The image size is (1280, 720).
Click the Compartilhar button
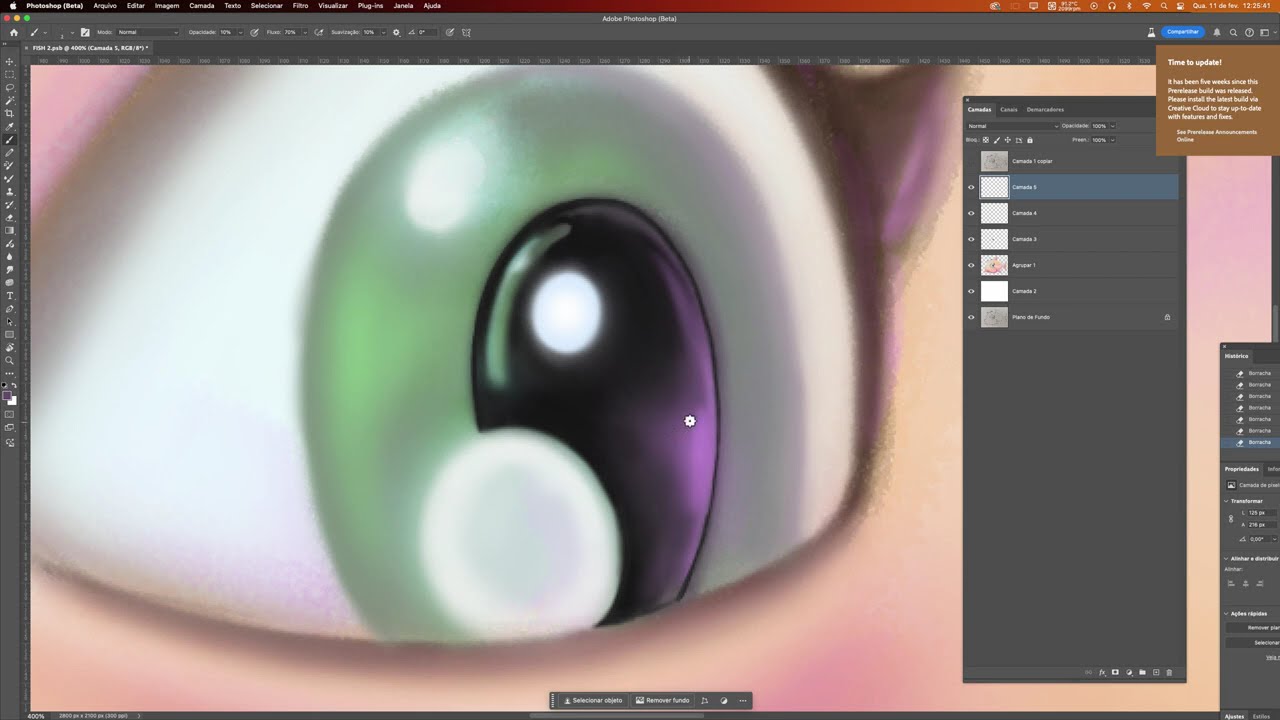point(1183,32)
